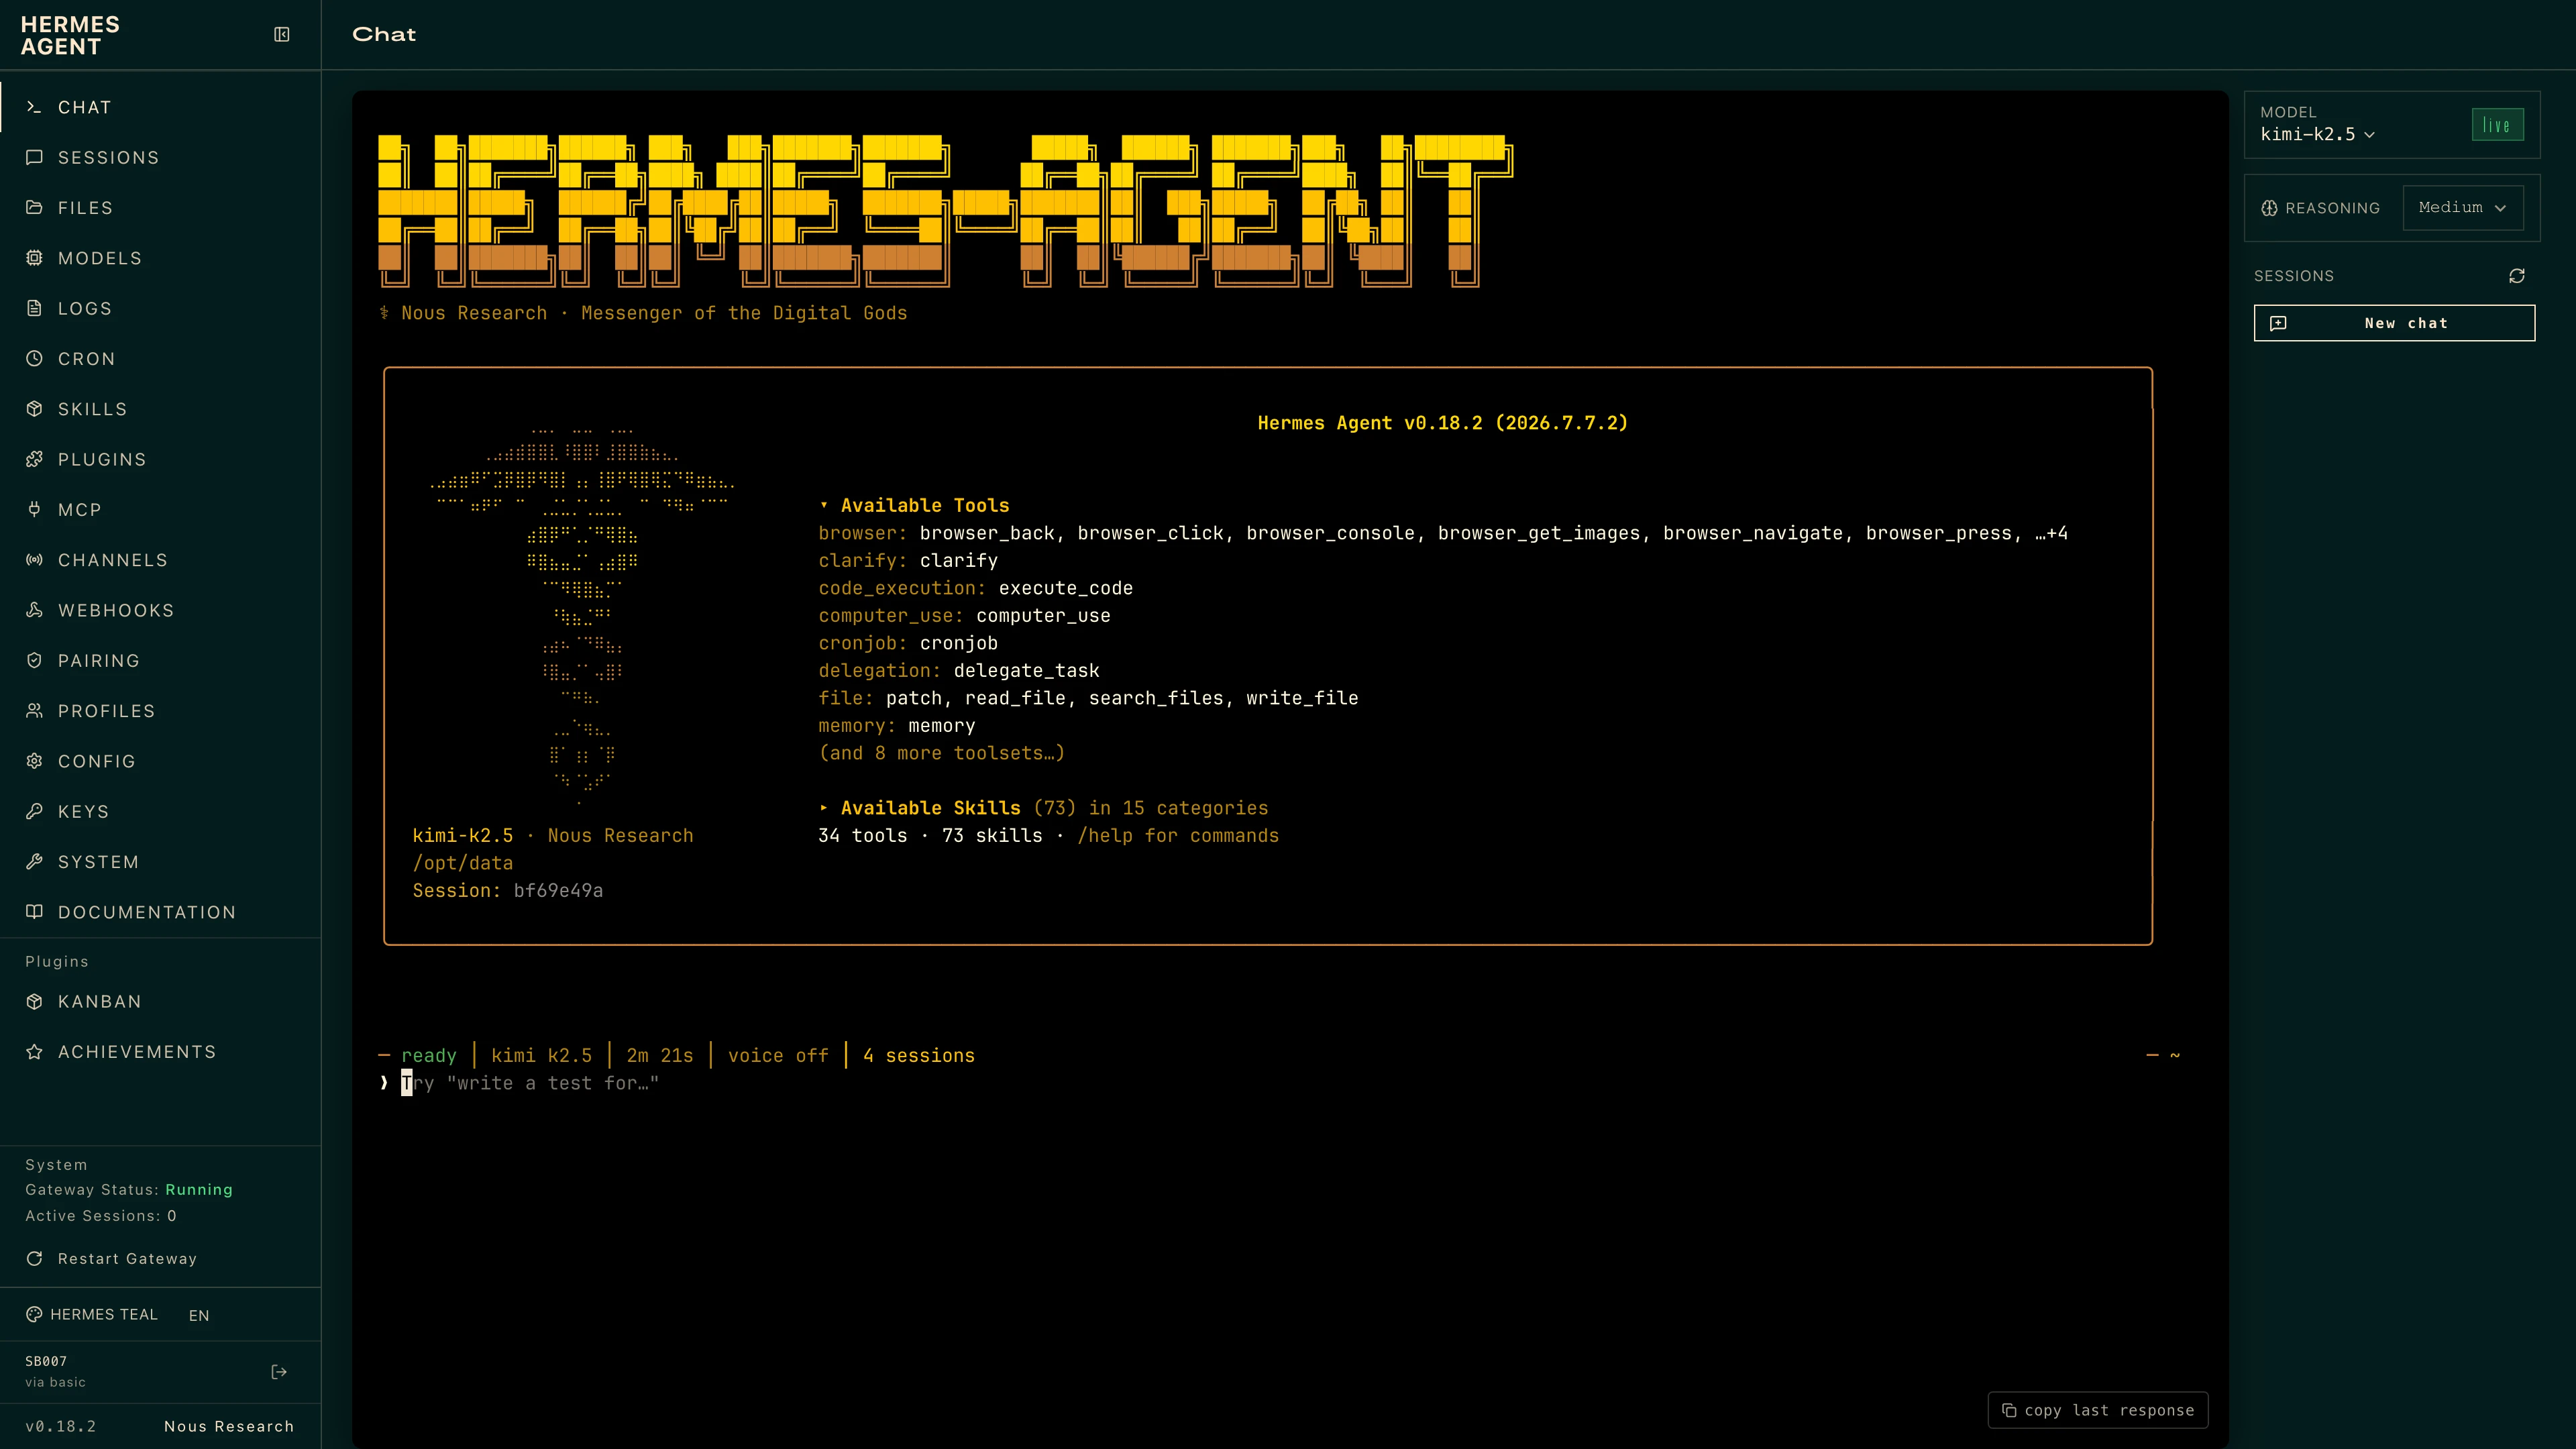Click the Plugins puzzle piece icon
This screenshot has height=1449, width=2576.
point(34,459)
